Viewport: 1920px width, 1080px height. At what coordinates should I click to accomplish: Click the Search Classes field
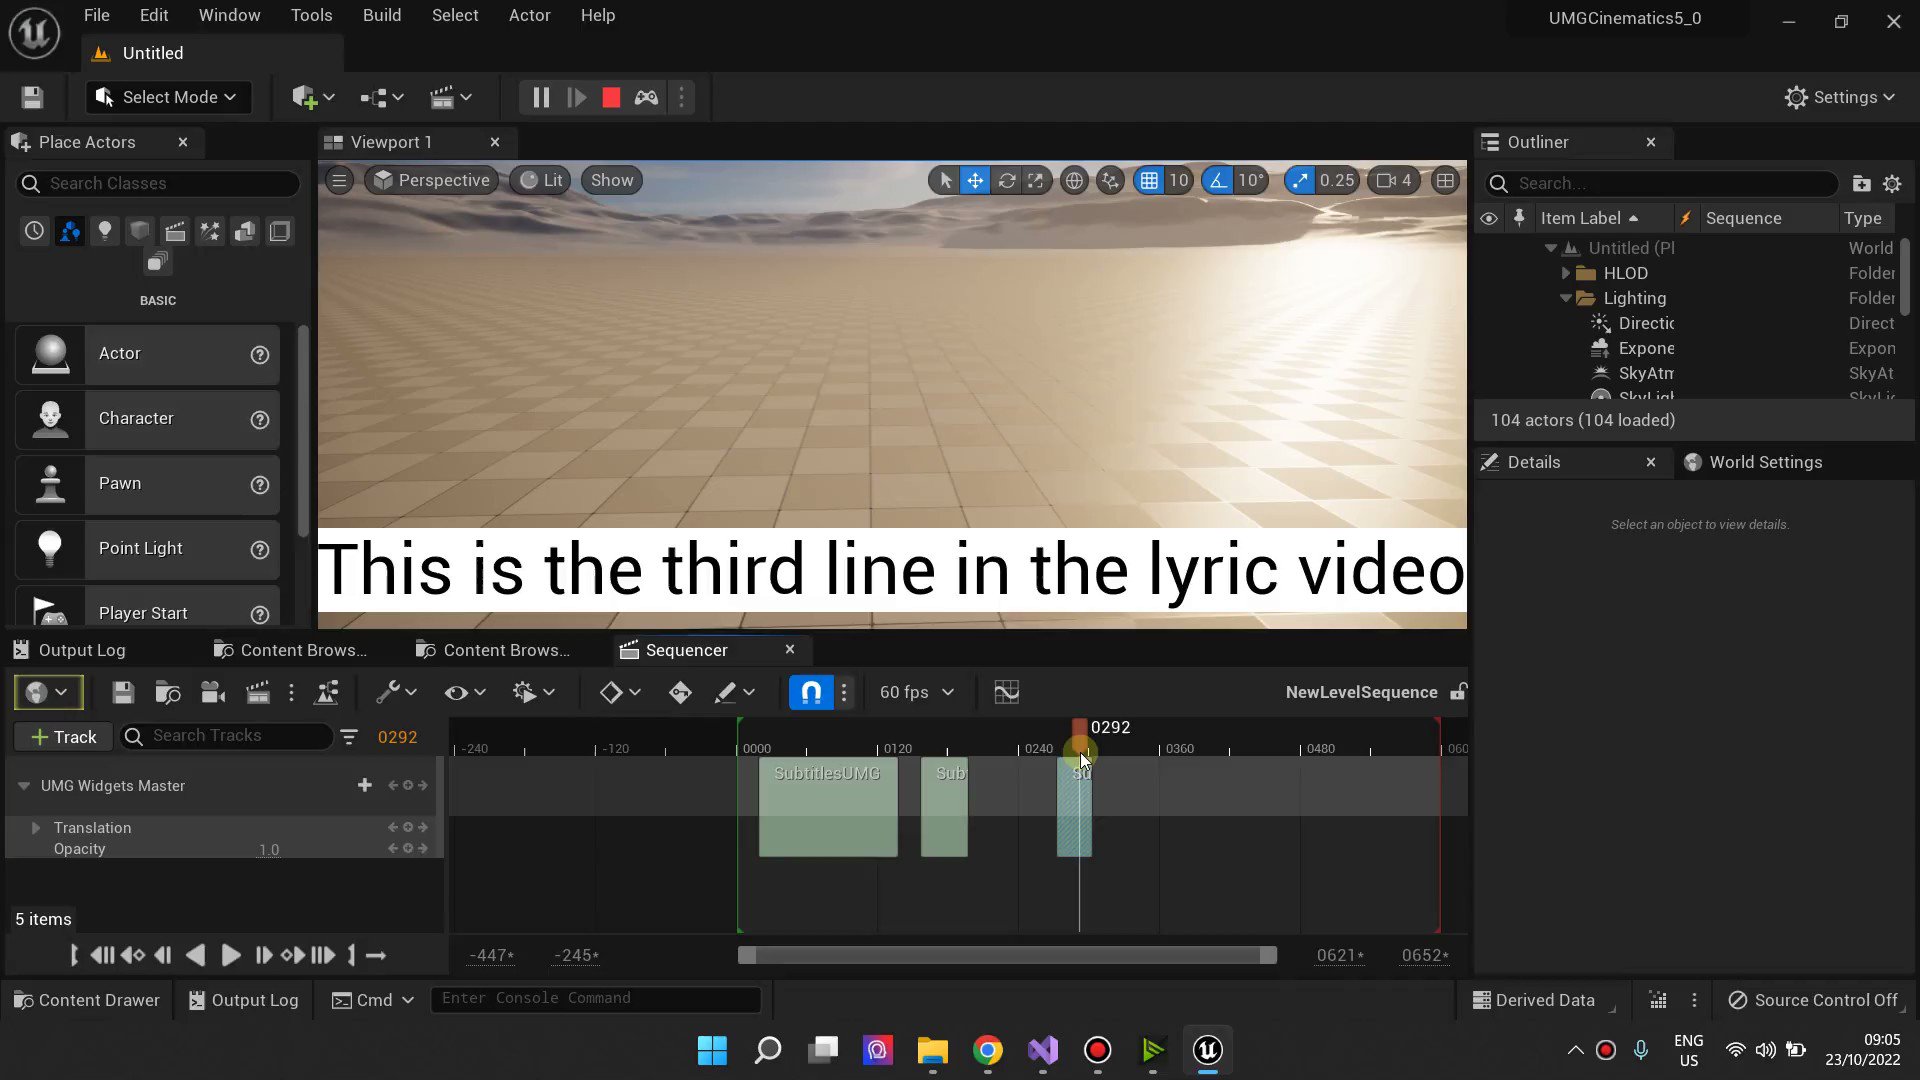pos(160,183)
